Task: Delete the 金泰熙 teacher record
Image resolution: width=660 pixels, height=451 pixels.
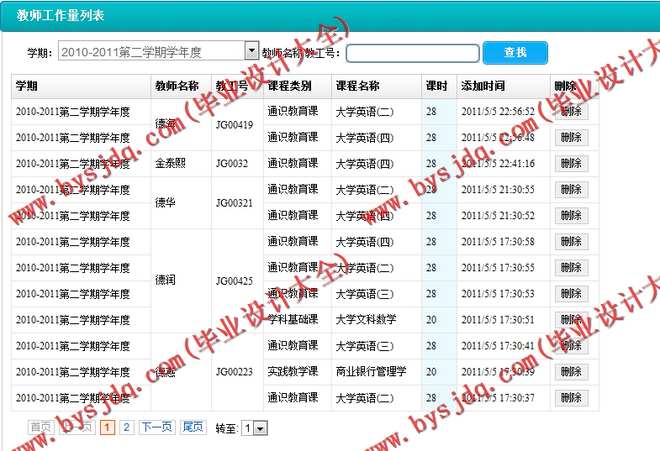Action: (571, 164)
